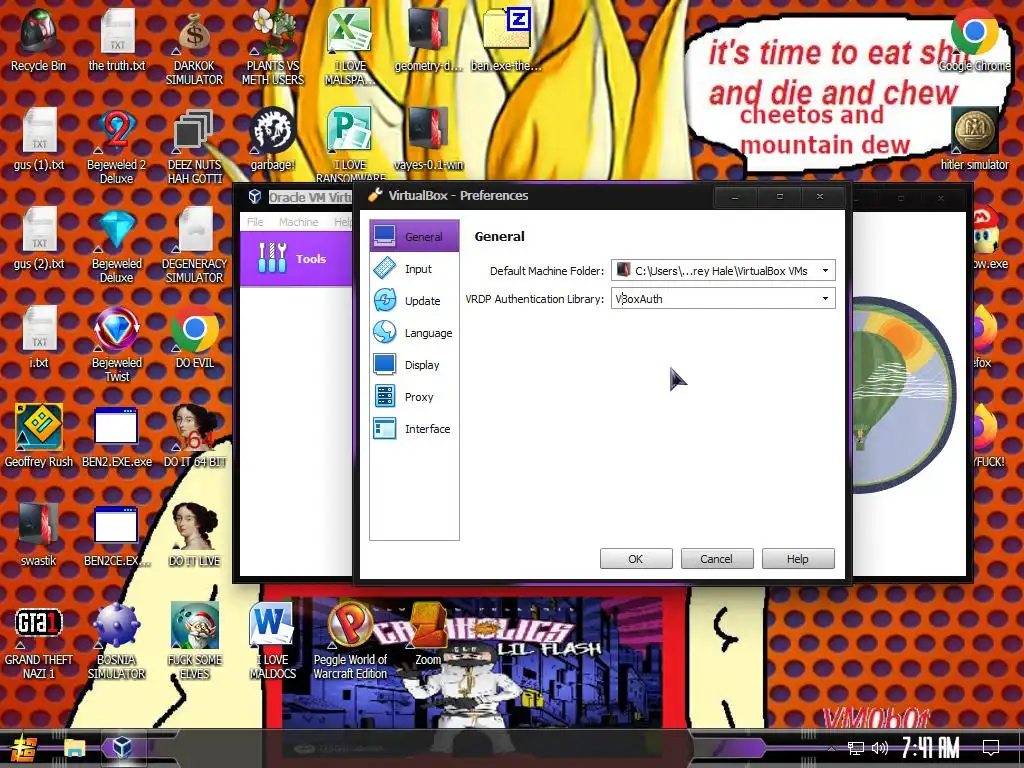Select the BOSNIA SIMULATOR mine icon

(x=116, y=641)
